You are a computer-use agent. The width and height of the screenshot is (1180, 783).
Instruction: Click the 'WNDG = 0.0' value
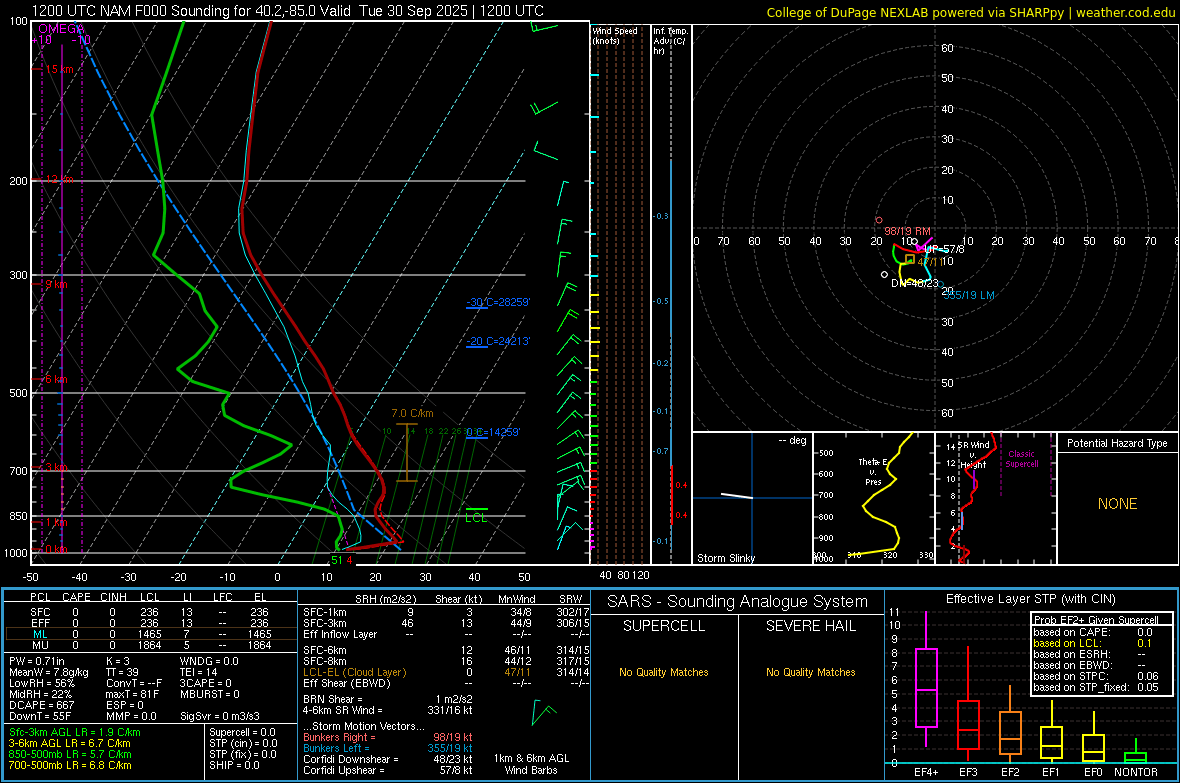(208, 661)
